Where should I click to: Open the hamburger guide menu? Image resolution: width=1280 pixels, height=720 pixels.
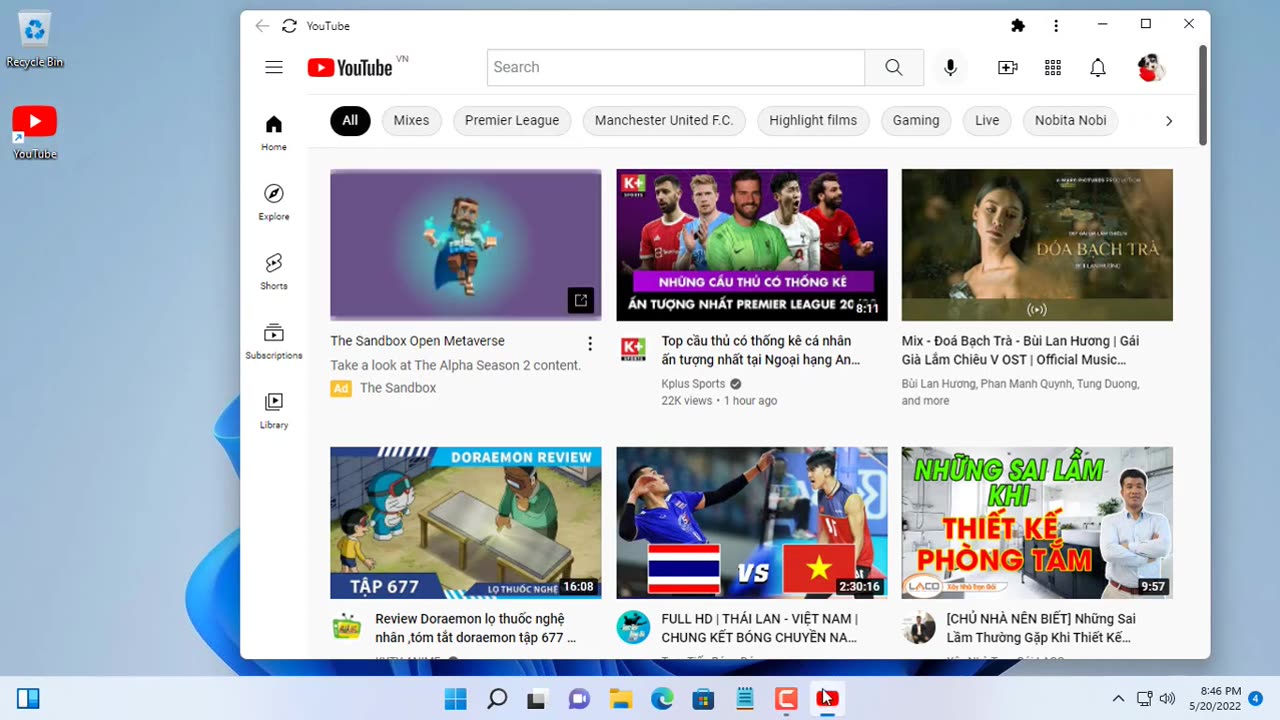(x=274, y=67)
